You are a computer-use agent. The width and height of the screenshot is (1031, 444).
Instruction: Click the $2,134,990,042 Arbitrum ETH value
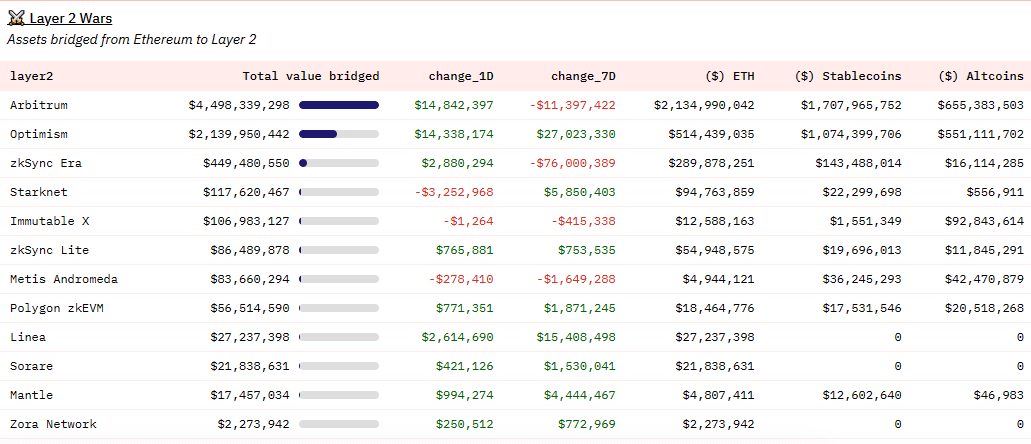coord(704,105)
